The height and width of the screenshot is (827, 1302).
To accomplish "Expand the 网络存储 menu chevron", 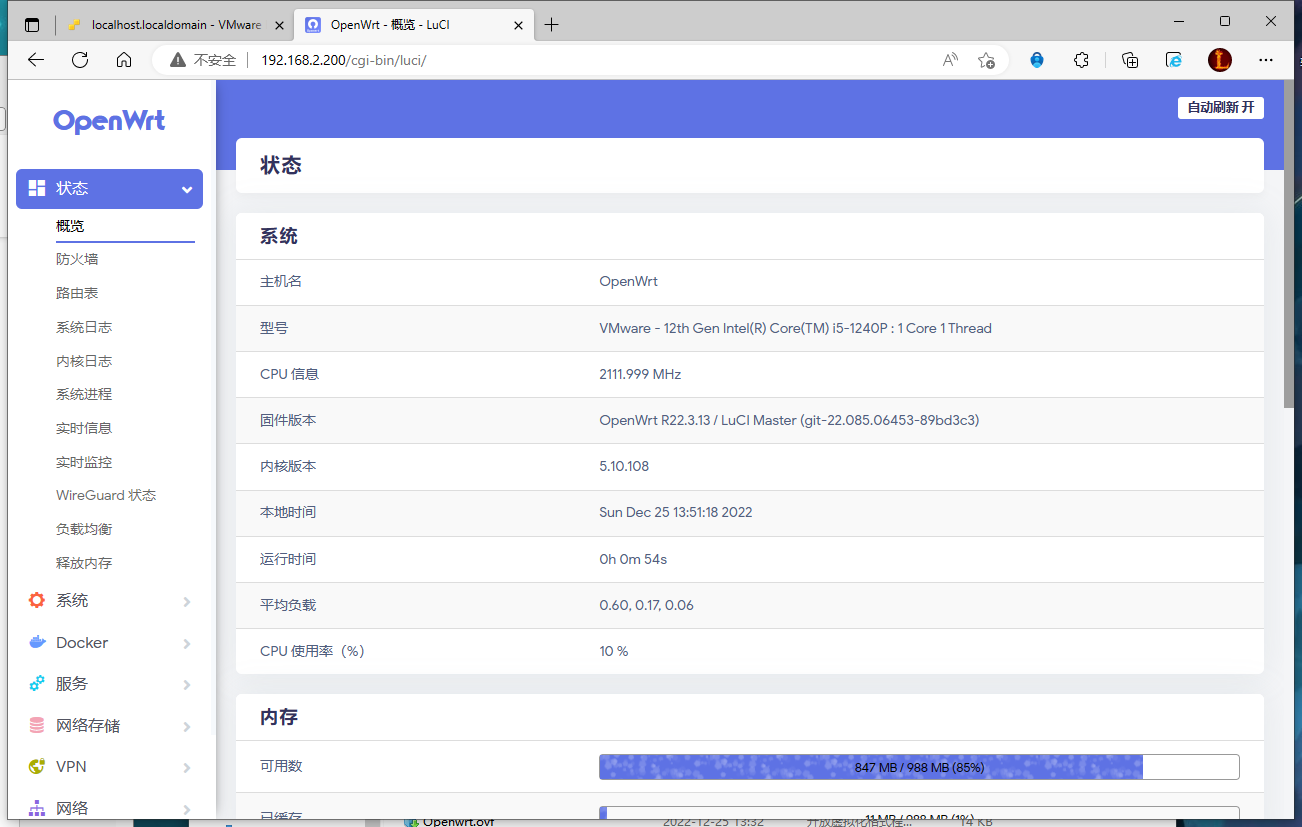I will (x=187, y=726).
